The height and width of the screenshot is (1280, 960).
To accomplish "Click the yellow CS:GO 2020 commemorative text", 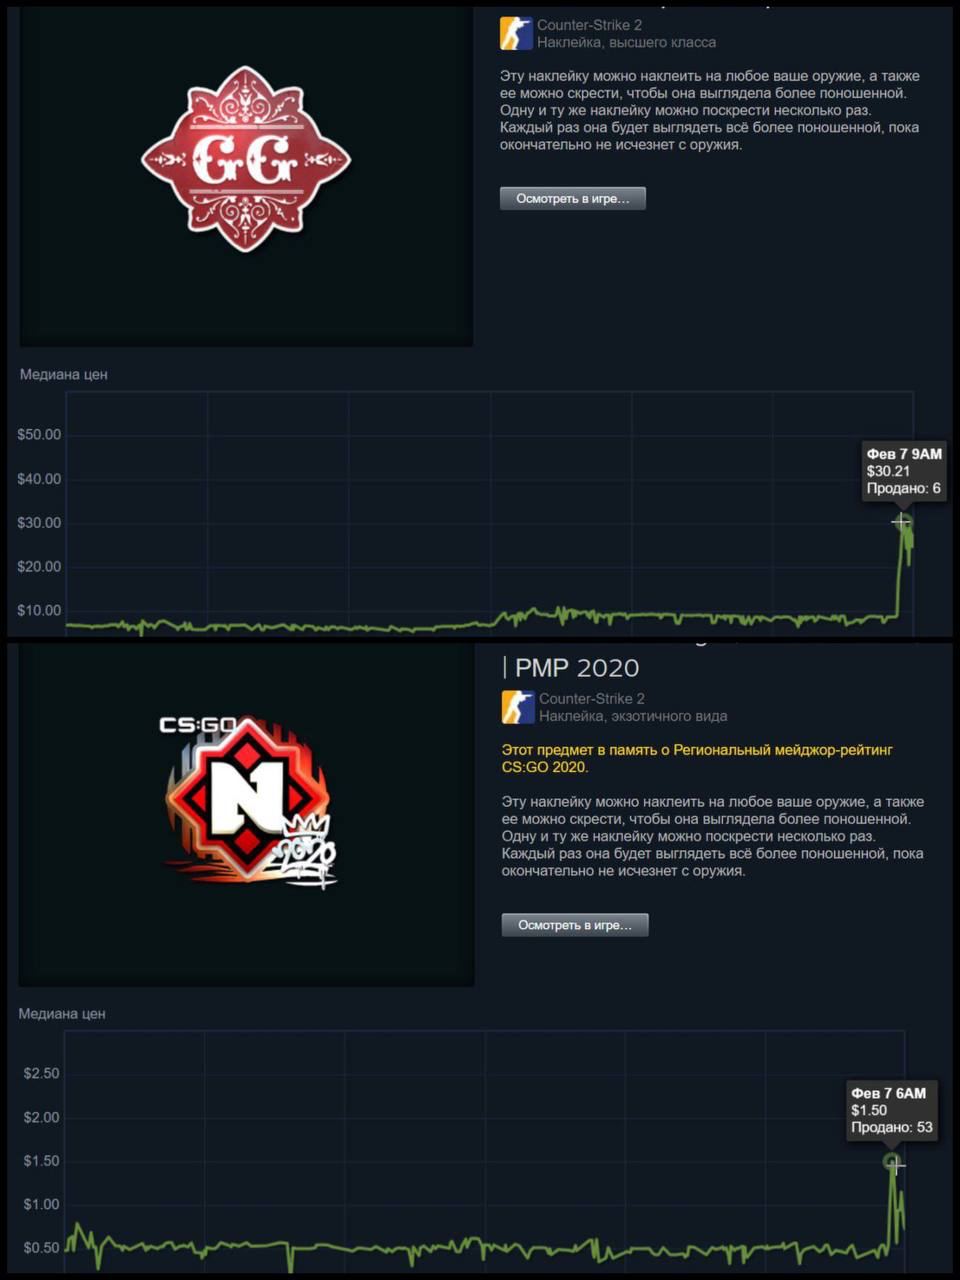I will pos(697,758).
